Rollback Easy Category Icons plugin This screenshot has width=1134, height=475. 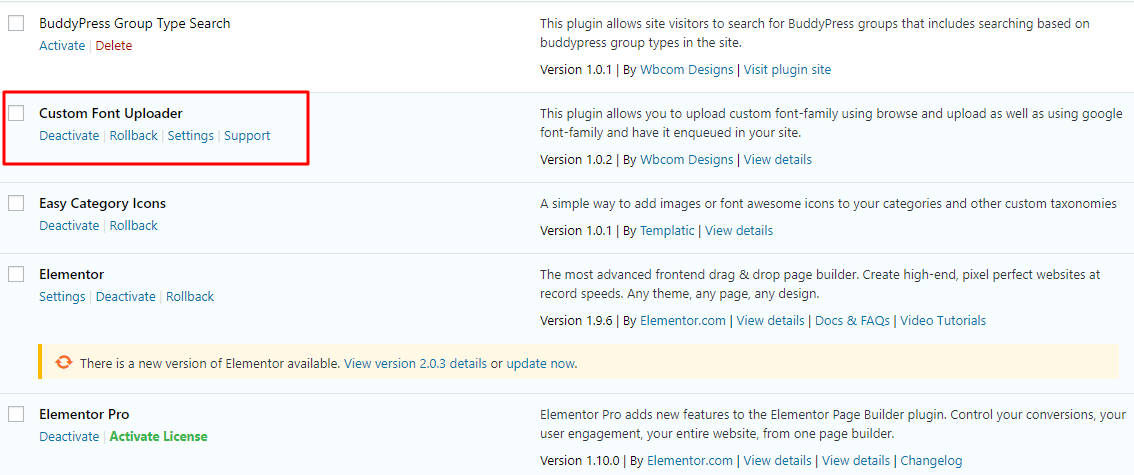tap(133, 226)
